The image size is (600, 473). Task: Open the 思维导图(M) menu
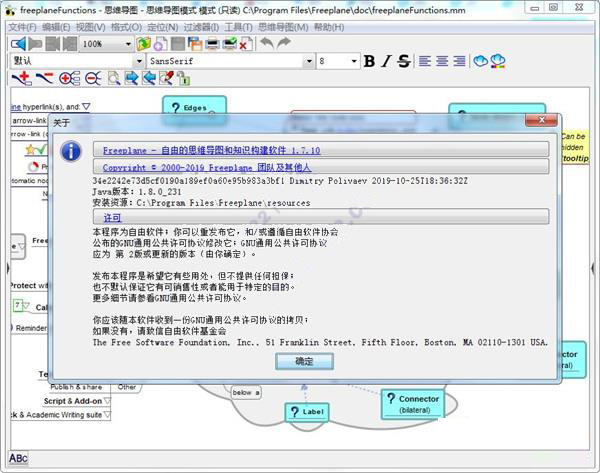point(283,28)
